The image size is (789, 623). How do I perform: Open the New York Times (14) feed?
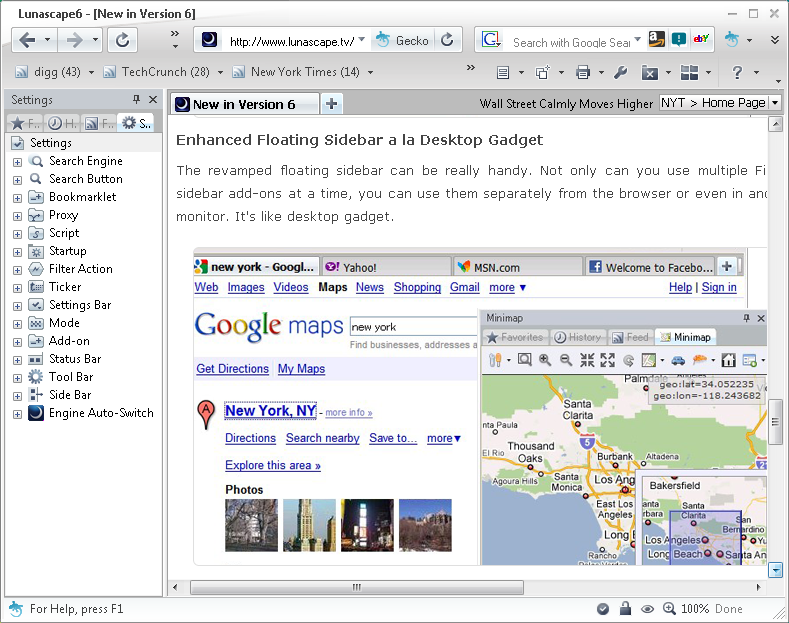click(x=296, y=72)
